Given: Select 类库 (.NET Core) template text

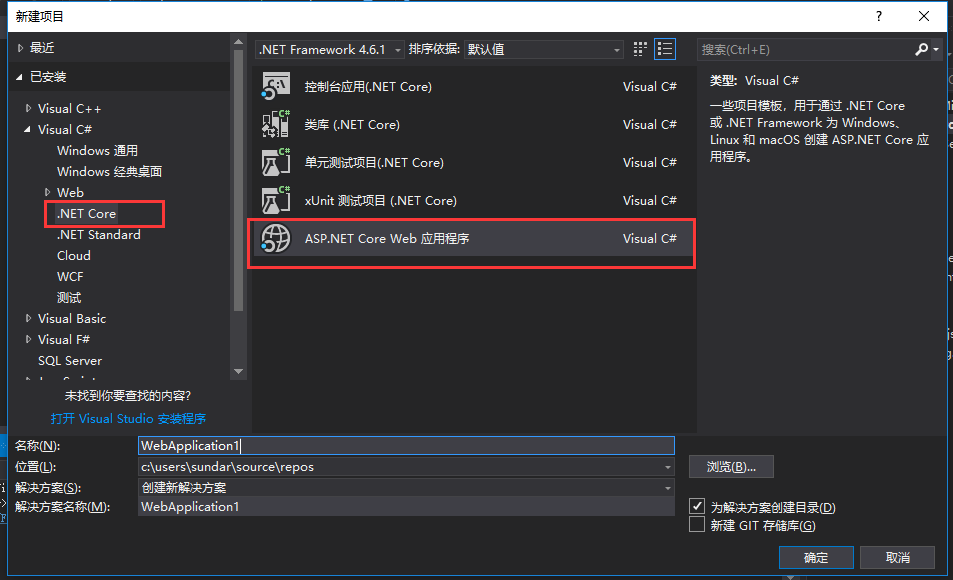Looking at the screenshot, I should 352,124.
